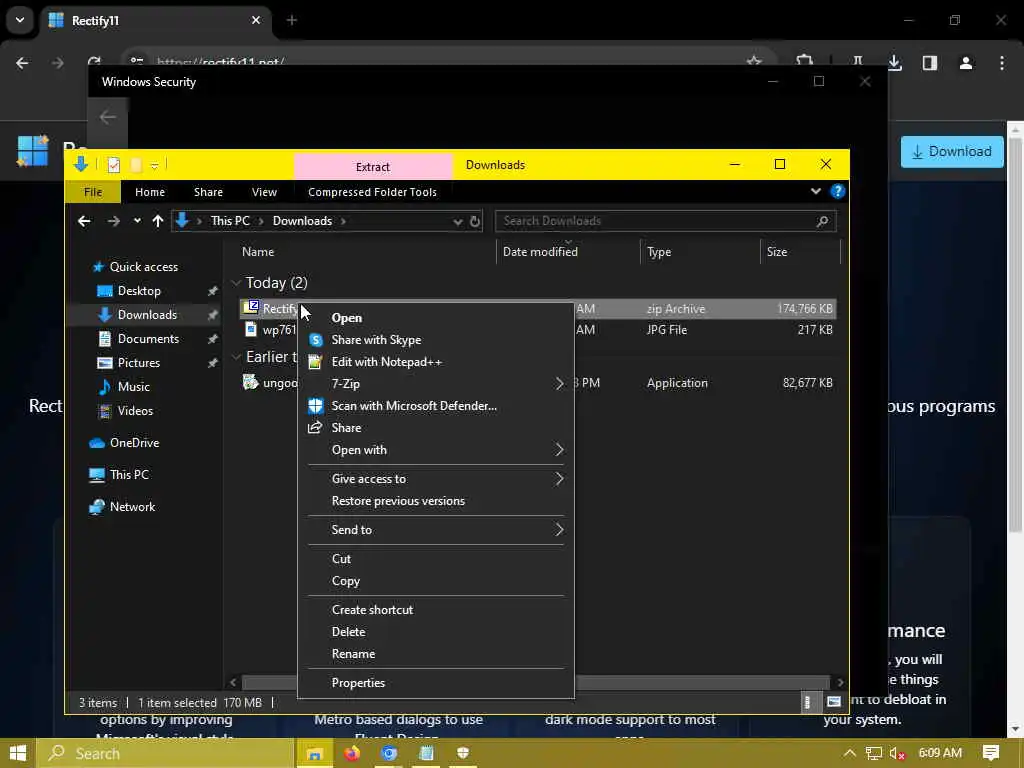The width and height of the screenshot is (1024, 768).
Task: Click the magnifier icon in Search Downloads box
Action: point(823,221)
